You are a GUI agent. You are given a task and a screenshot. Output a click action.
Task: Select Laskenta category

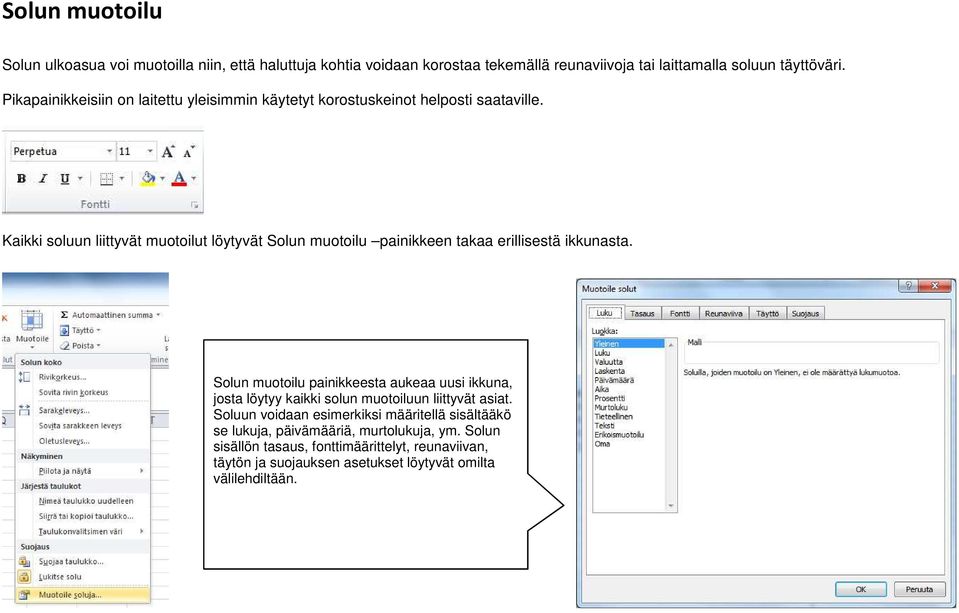point(628,371)
